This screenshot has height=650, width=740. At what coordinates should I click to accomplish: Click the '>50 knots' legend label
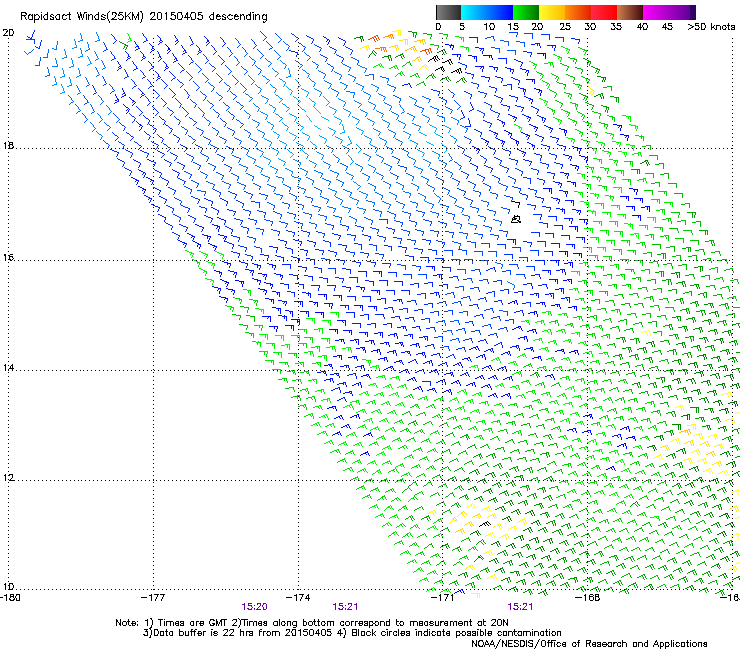pos(711,27)
